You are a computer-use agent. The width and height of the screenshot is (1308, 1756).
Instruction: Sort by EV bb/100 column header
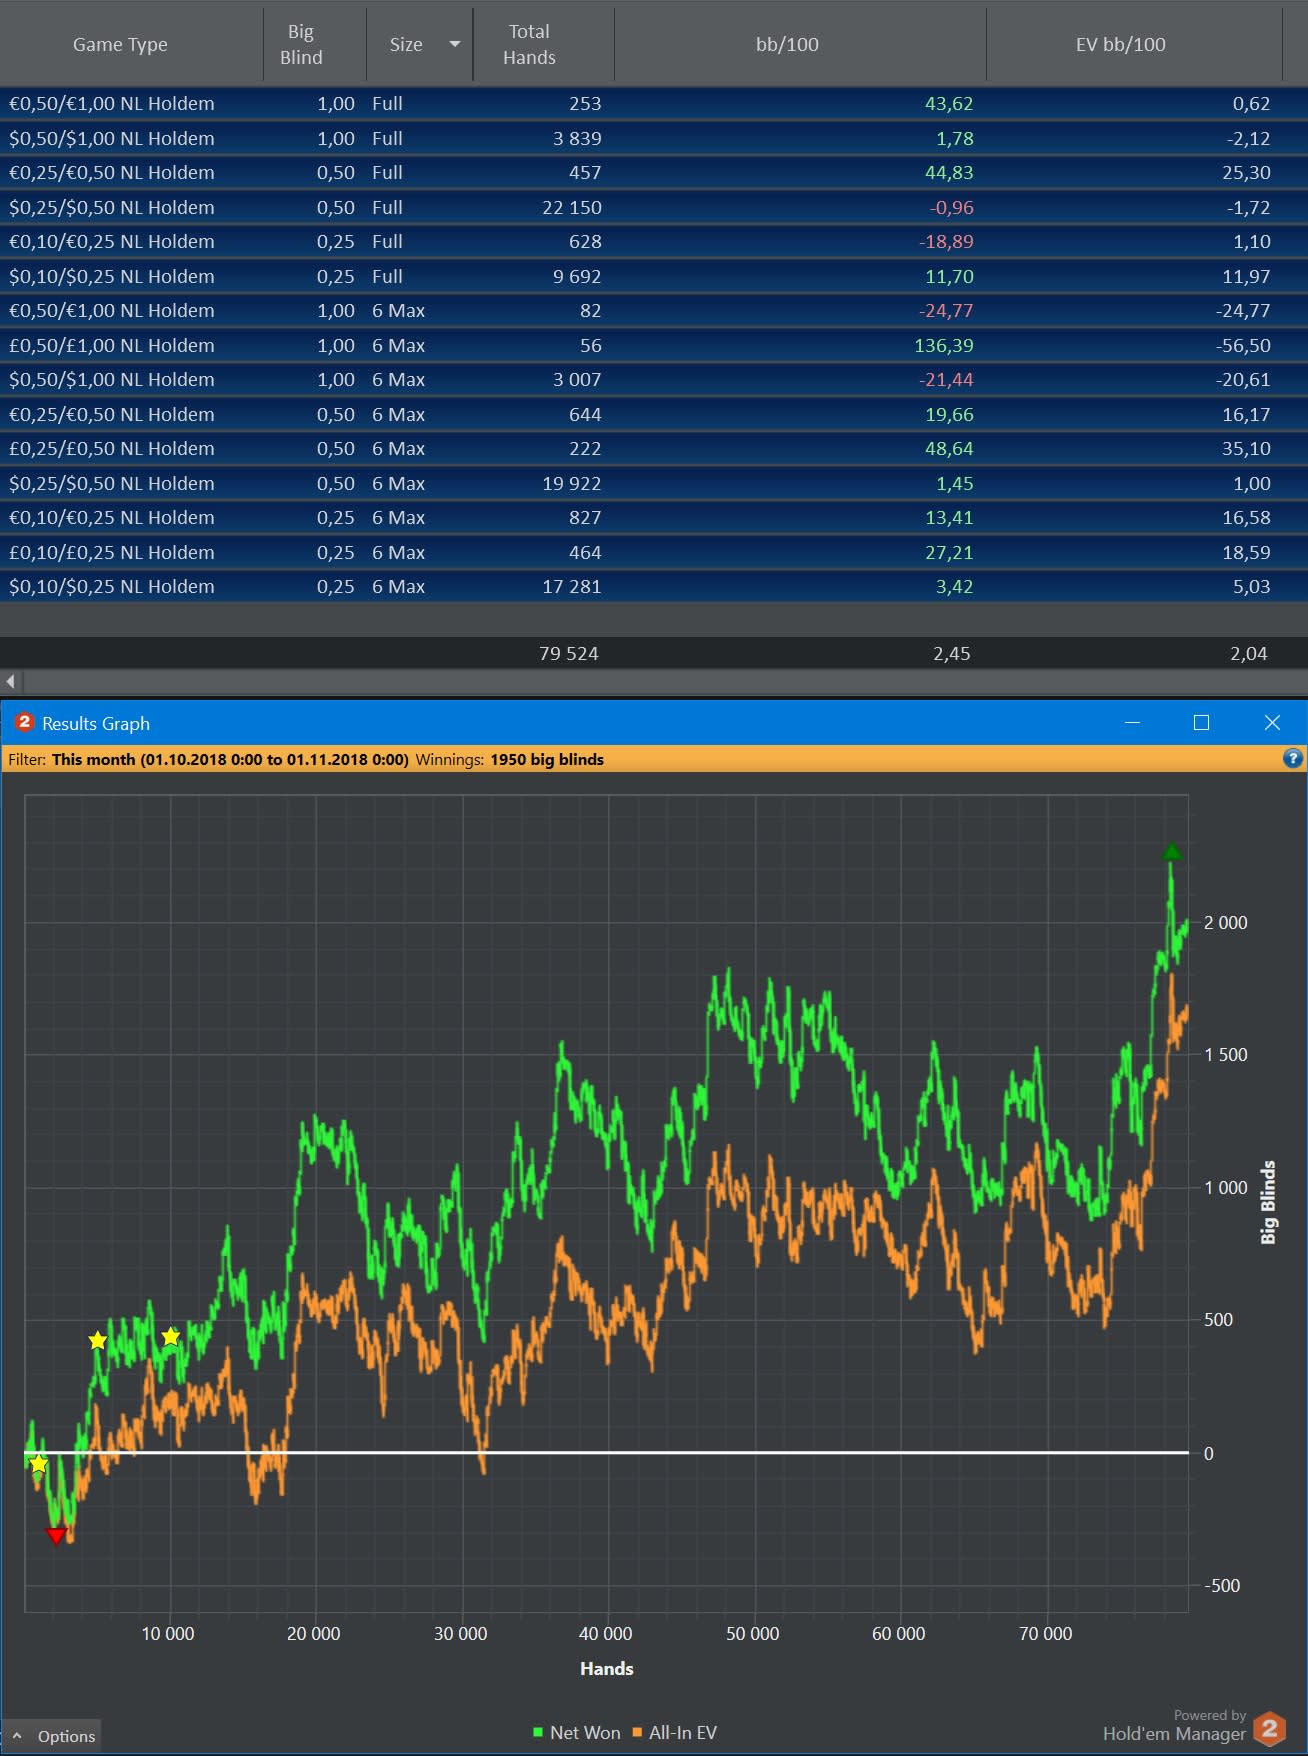(1120, 44)
